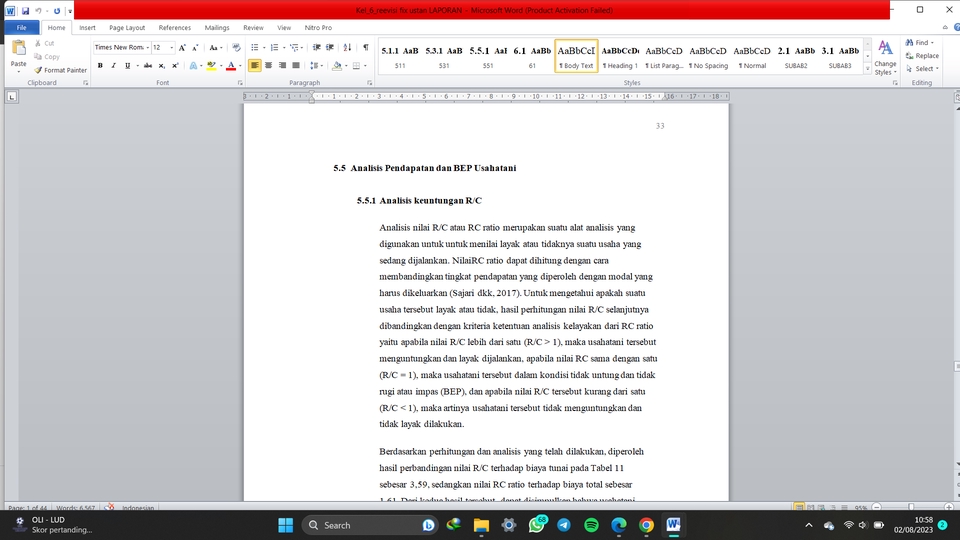Open the Styles pane launcher

click(895, 83)
